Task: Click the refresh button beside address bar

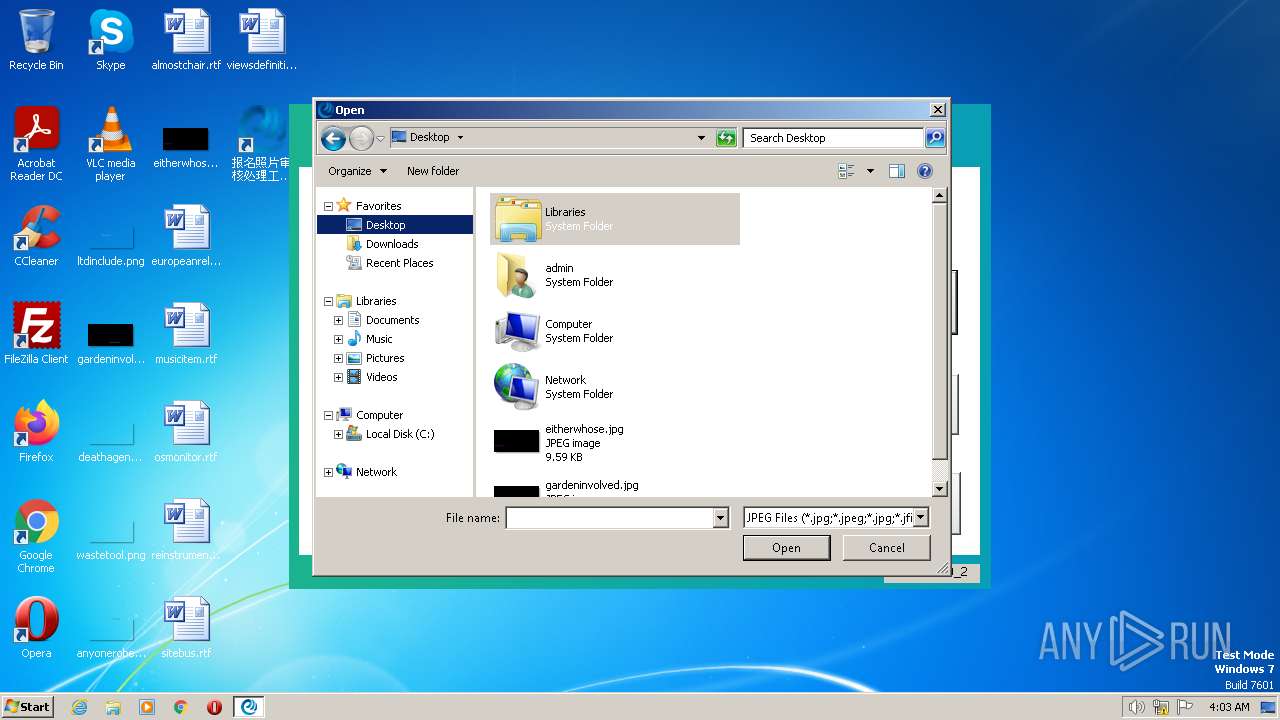Action: (x=727, y=138)
